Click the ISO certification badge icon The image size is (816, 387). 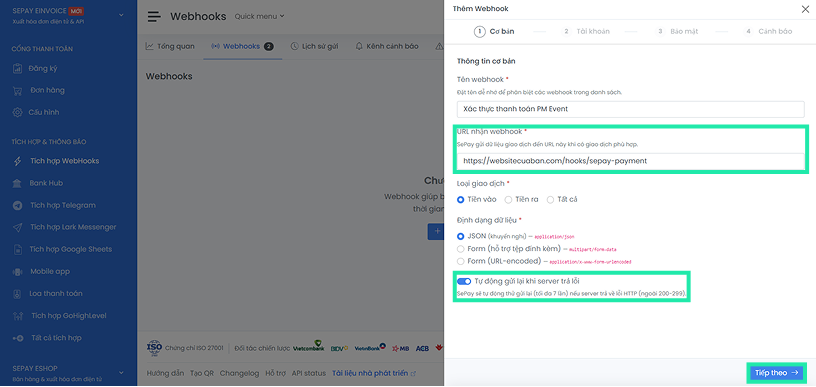point(155,348)
